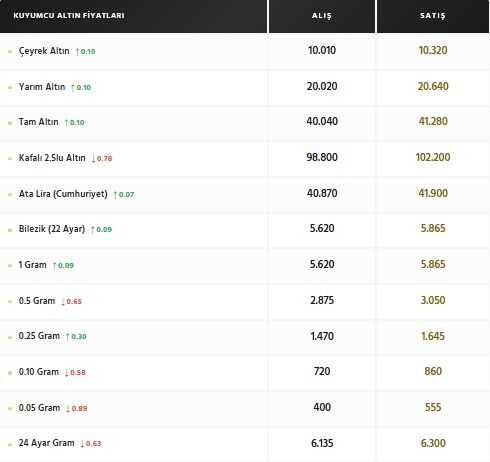Click the red down arrow by 0.05 Gram

pyautogui.click(x=68, y=409)
